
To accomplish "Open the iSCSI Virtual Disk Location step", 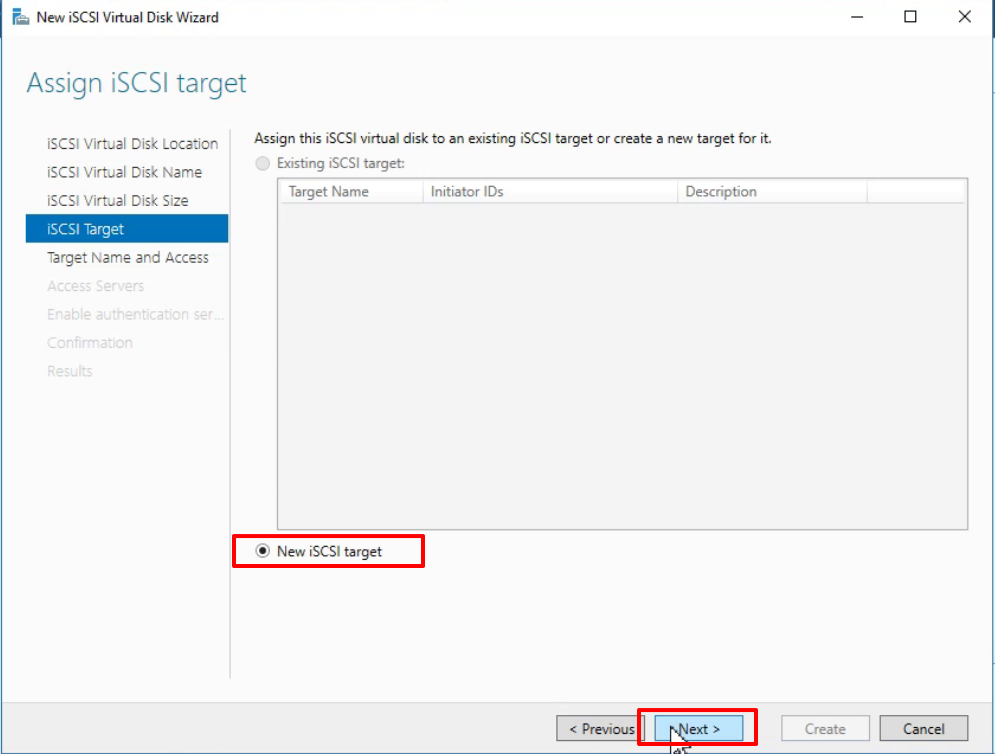I will point(132,143).
